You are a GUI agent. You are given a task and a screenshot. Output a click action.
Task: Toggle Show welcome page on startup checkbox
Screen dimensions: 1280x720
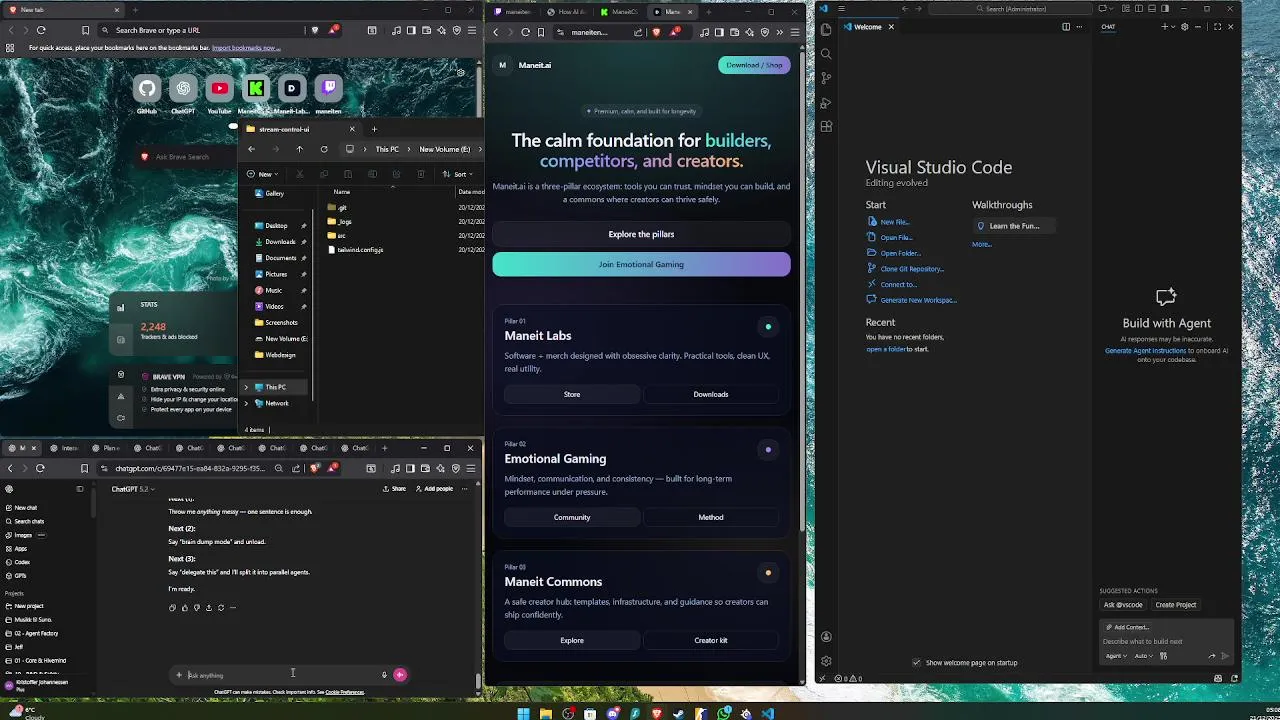[x=916, y=662]
